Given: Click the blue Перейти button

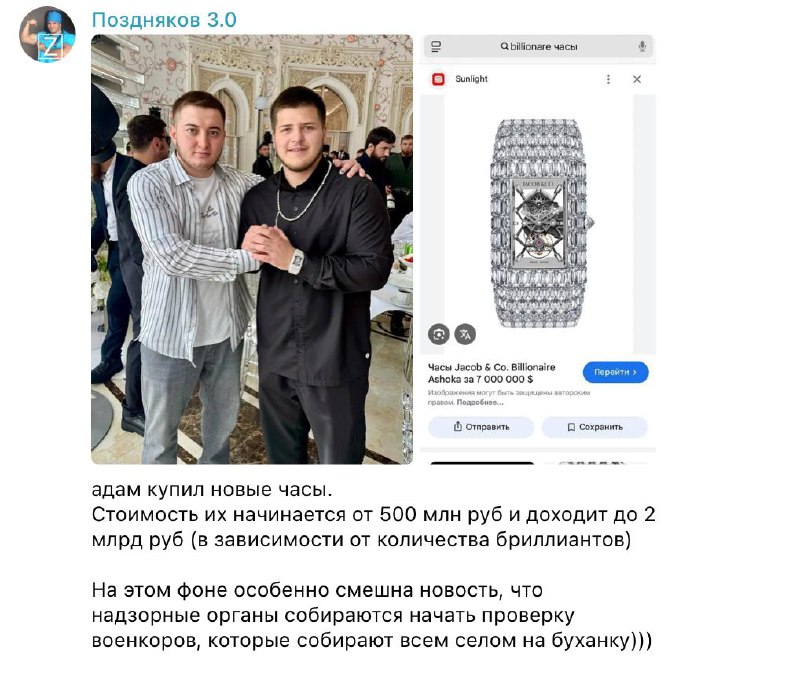Looking at the screenshot, I should pyautogui.click(x=615, y=372).
